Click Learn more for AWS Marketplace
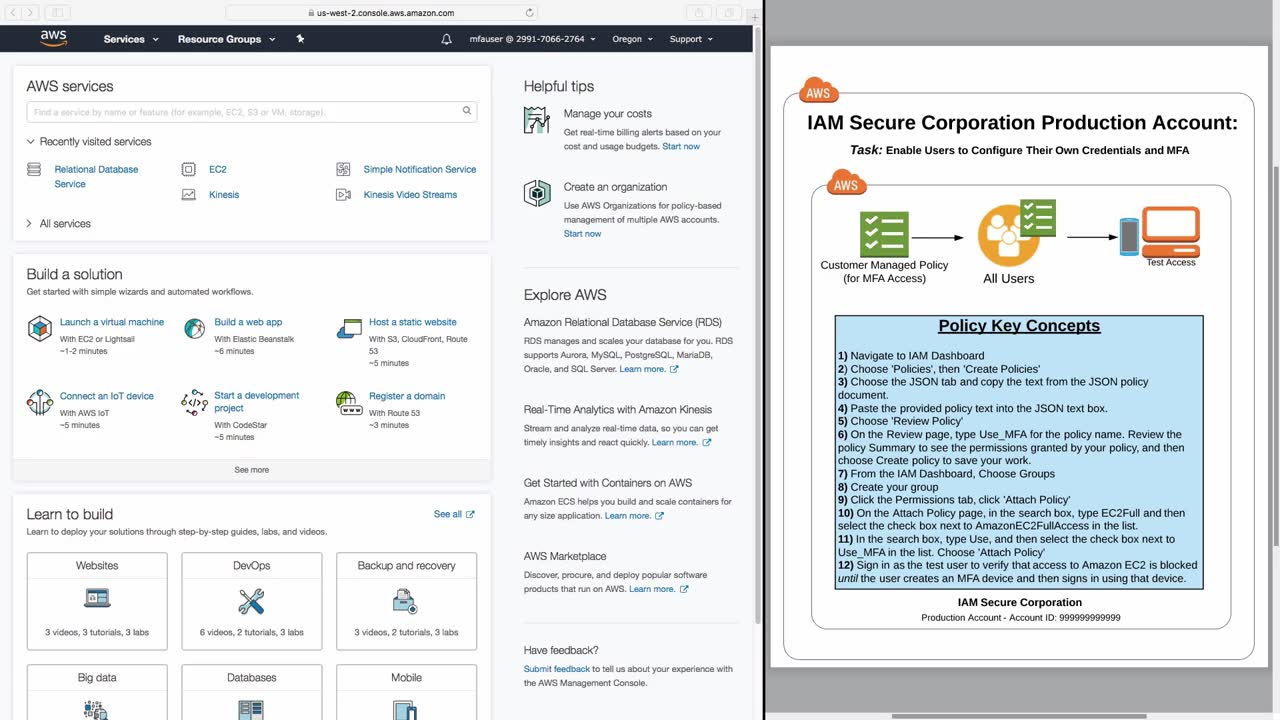Image resolution: width=1280 pixels, height=720 pixels. click(x=658, y=589)
